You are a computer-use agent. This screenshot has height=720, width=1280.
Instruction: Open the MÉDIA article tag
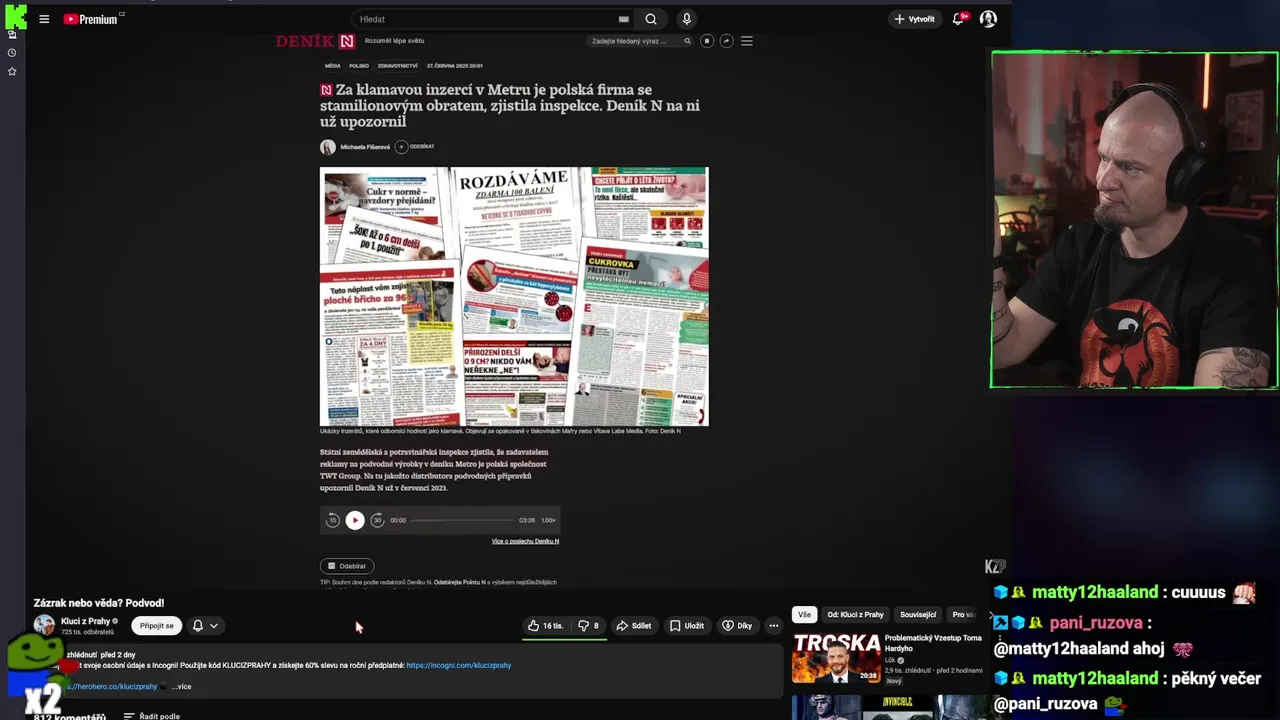pyautogui.click(x=332, y=66)
